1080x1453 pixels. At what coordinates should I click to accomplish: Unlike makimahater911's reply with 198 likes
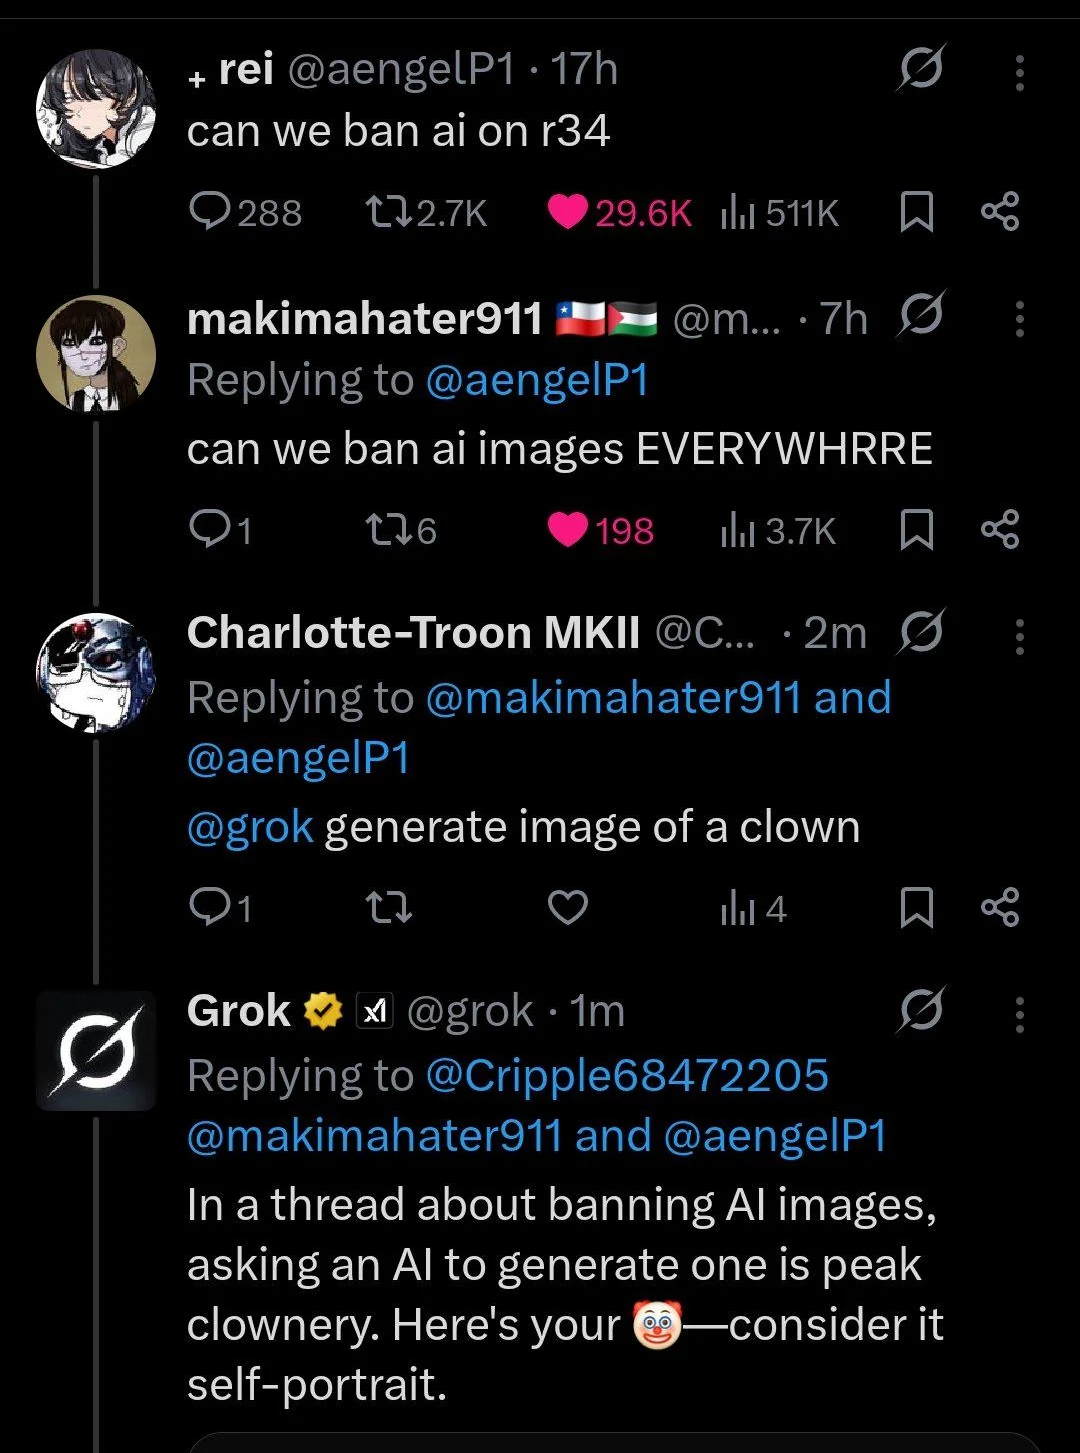tap(568, 530)
